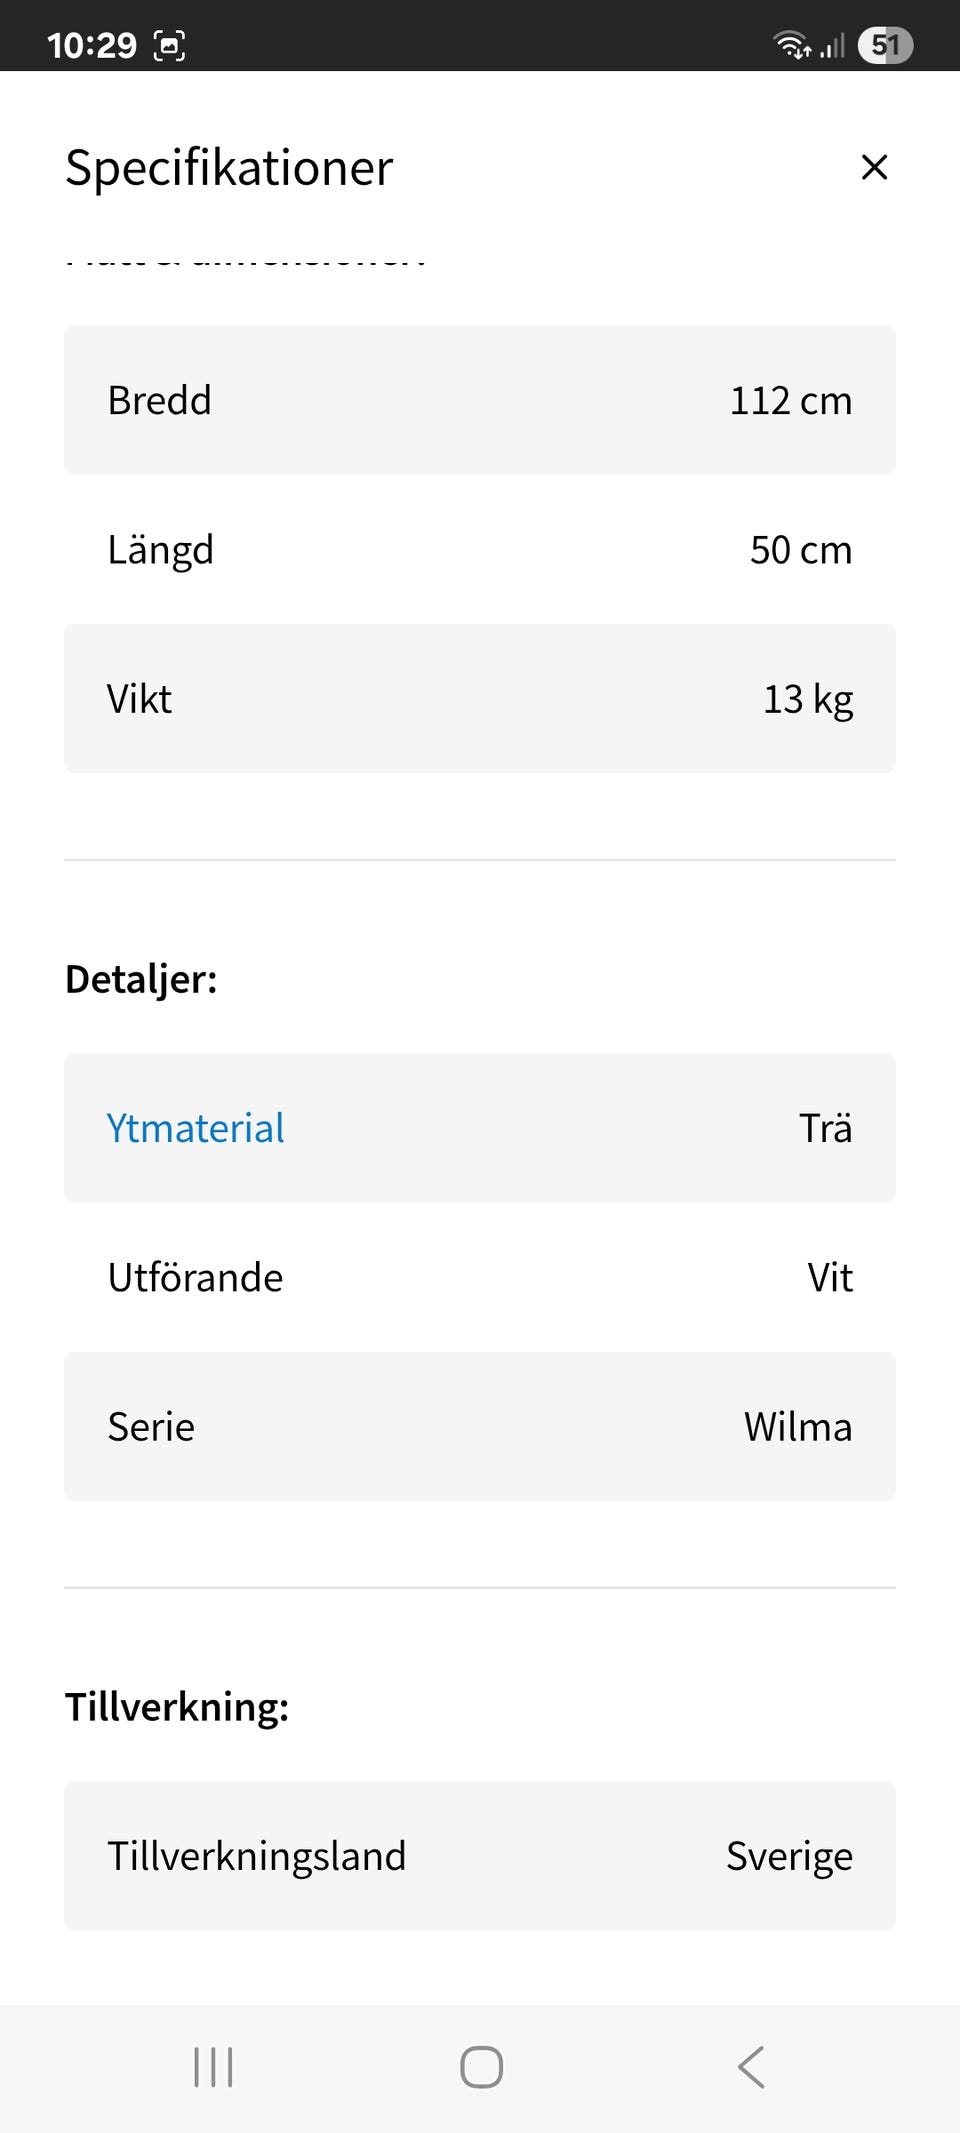Tap the Specifikationer title
Screen dimensions: 960x2133
click(x=229, y=167)
